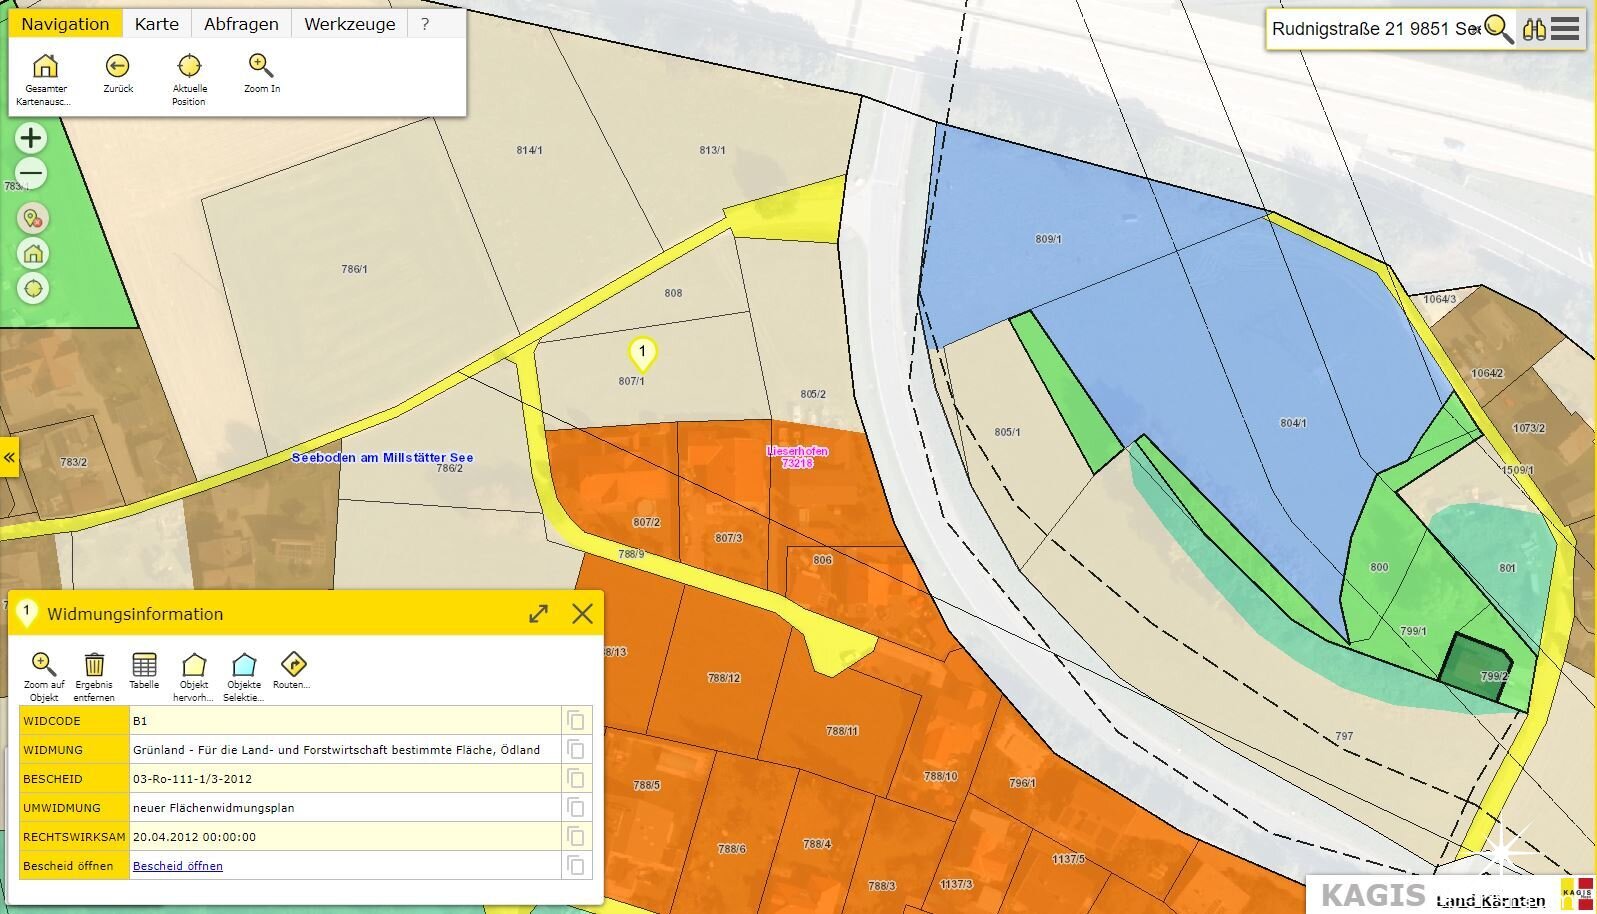Open Routenplaner icon in info panel
Viewport: 1597px width, 914px height.
[x=292, y=665]
